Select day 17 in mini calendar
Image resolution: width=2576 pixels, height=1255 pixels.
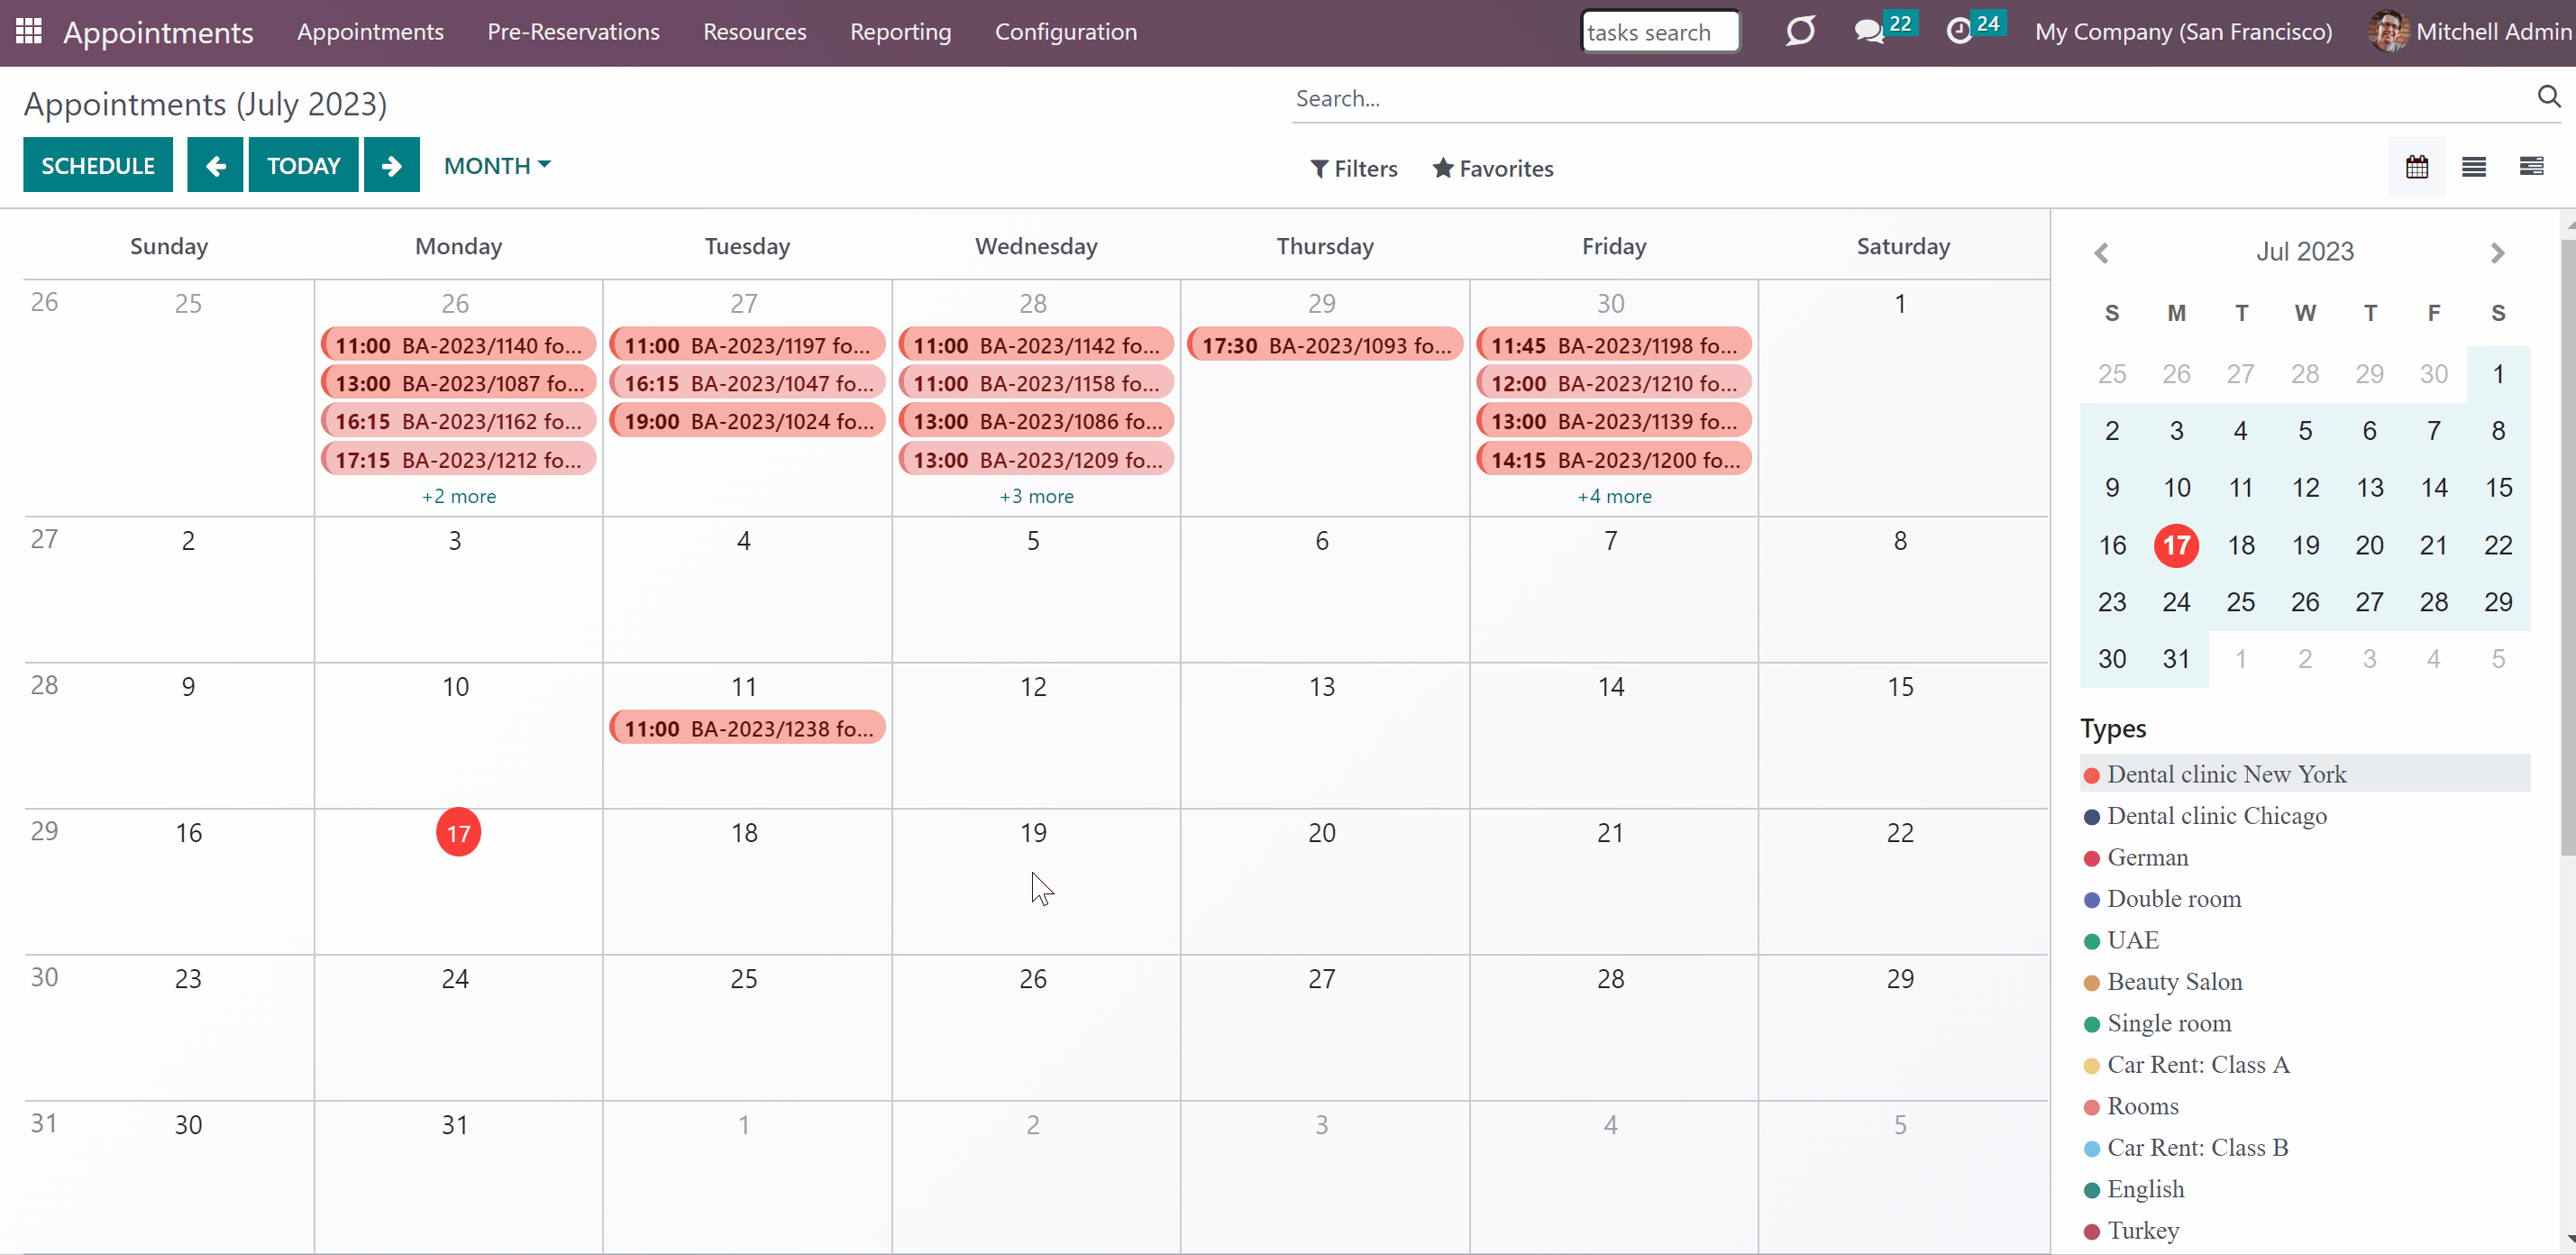tap(2176, 545)
